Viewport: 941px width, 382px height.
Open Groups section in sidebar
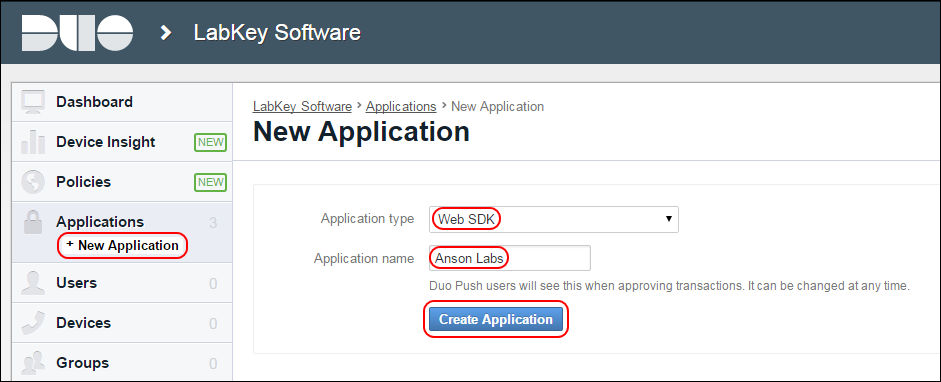(122, 363)
